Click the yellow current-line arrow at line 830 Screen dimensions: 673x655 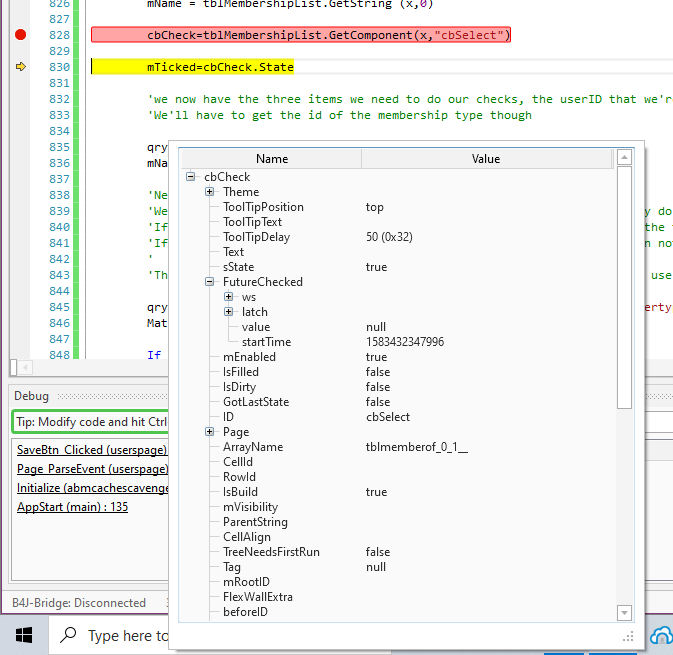pyautogui.click(x=21, y=67)
